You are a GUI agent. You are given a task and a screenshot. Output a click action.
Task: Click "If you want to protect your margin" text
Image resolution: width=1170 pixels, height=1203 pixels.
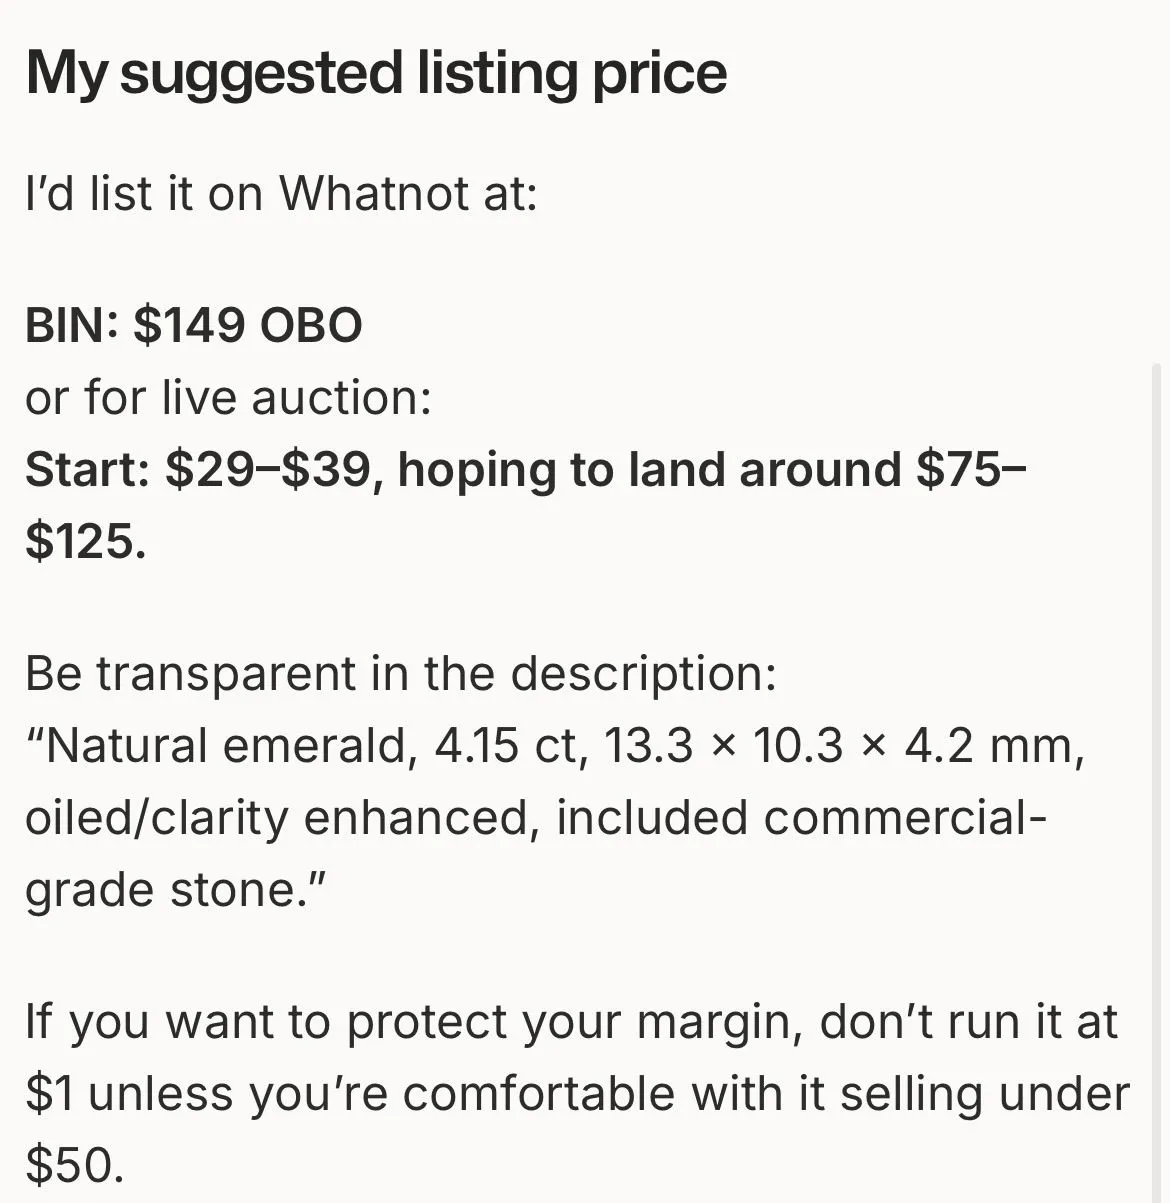click(408, 1022)
